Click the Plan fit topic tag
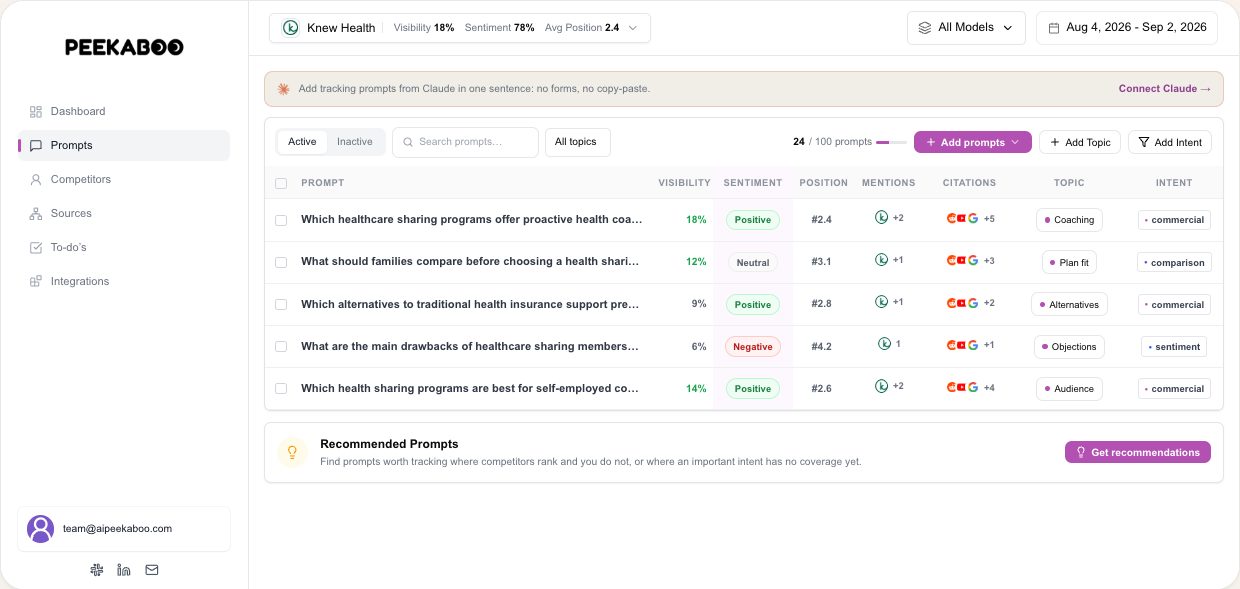1240x589 pixels. coord(1069,262)
